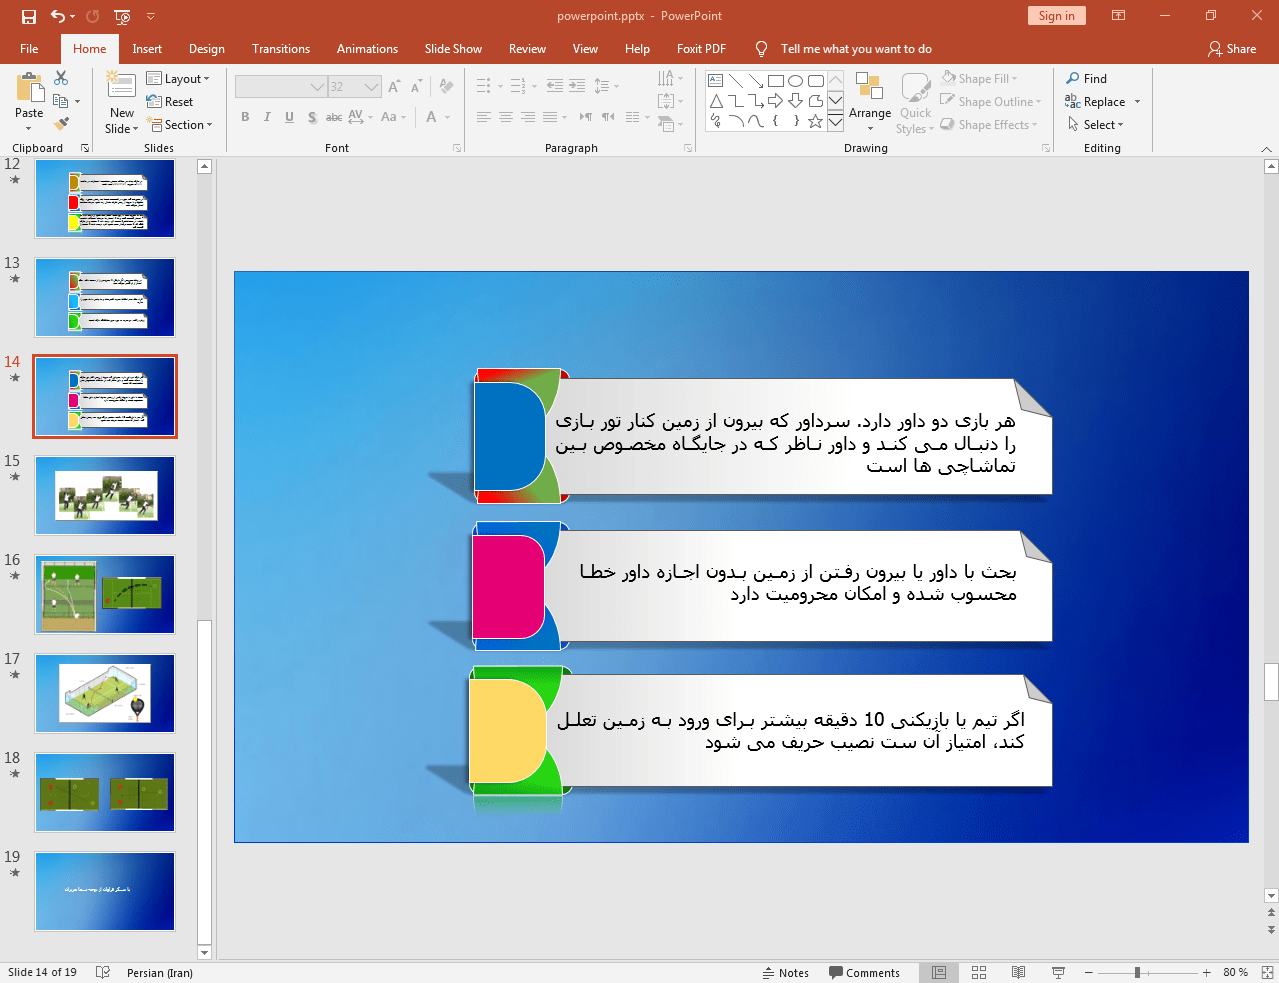
Task: Toggle Underline formatting
Action: 289,117
